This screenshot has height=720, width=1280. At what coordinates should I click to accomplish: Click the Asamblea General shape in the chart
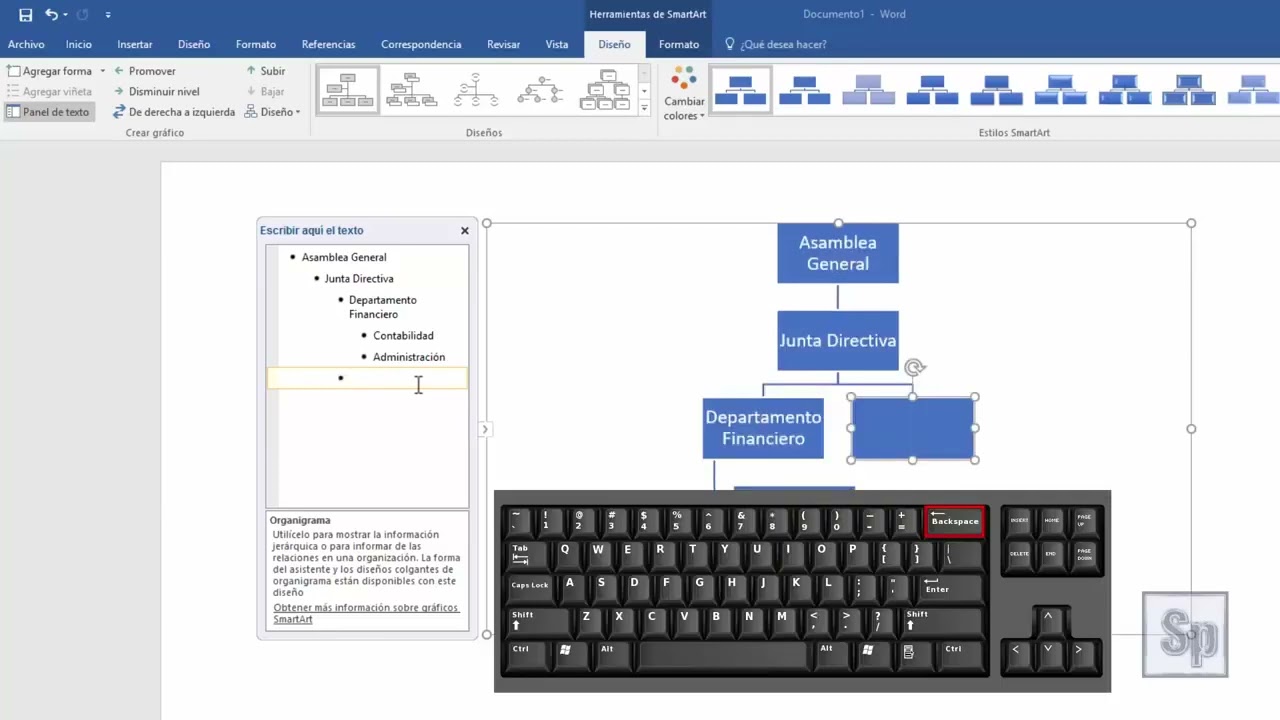838,253
